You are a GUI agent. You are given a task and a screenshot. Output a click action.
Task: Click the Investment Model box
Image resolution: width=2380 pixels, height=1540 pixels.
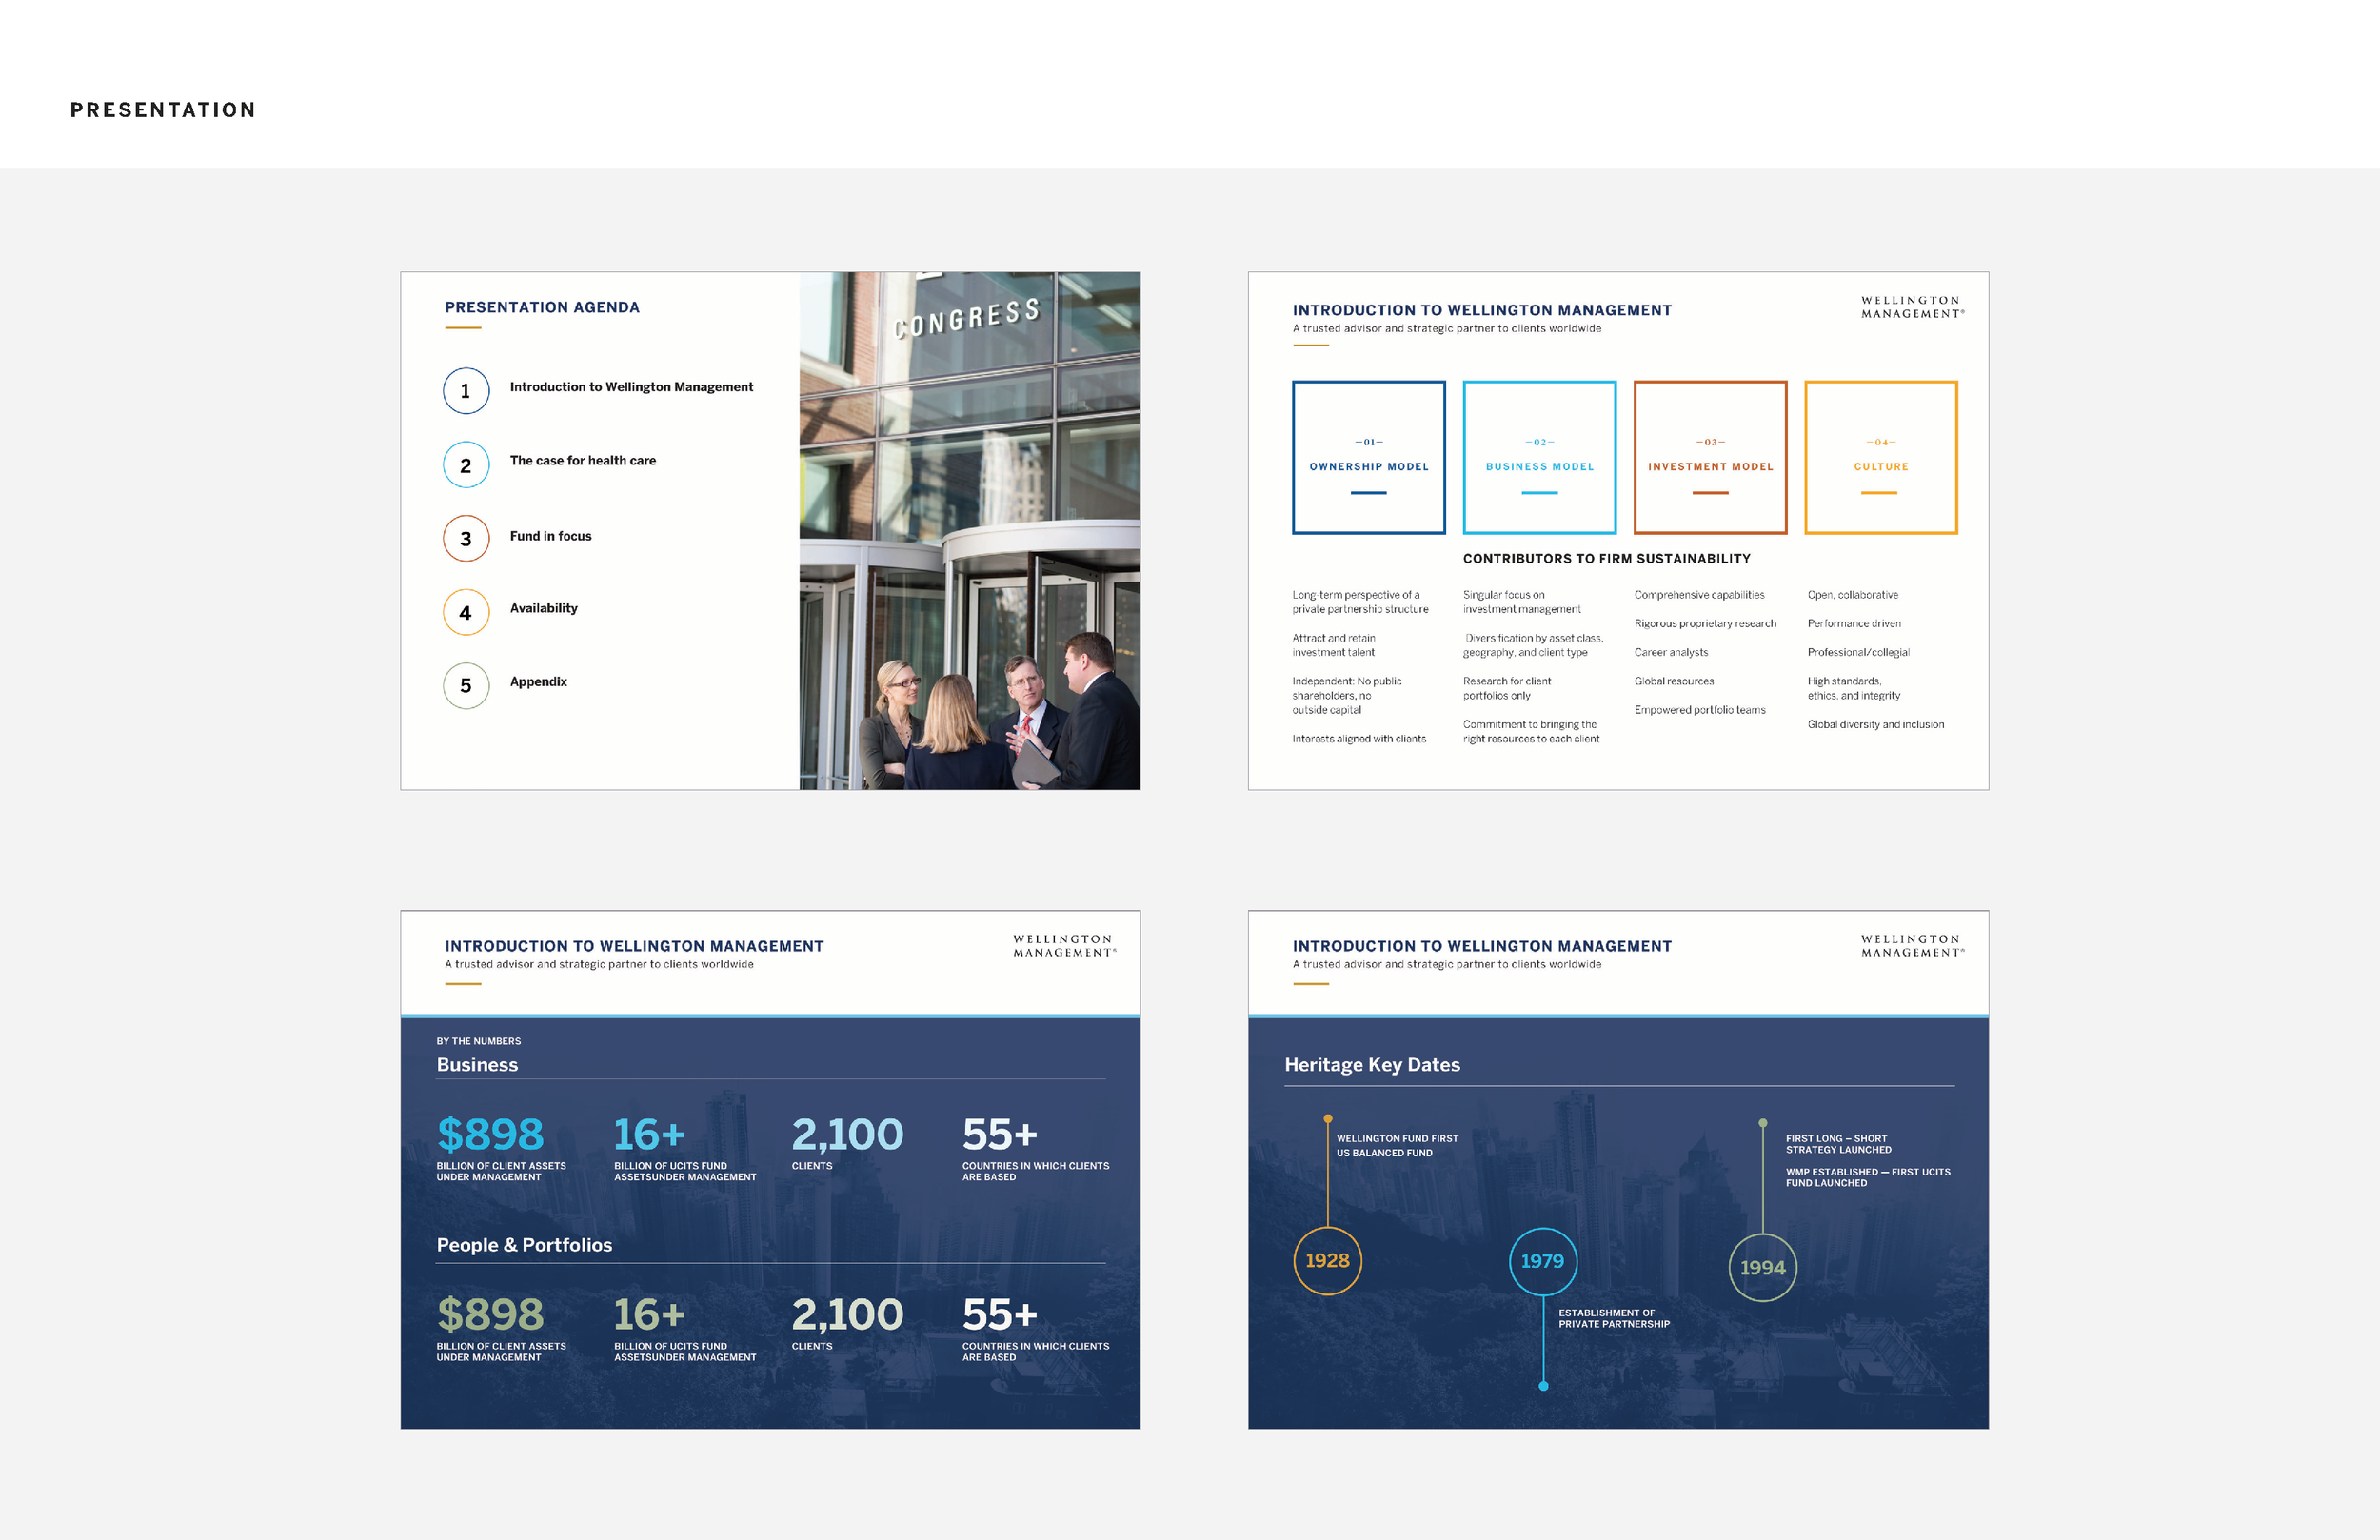[1711, 457]
